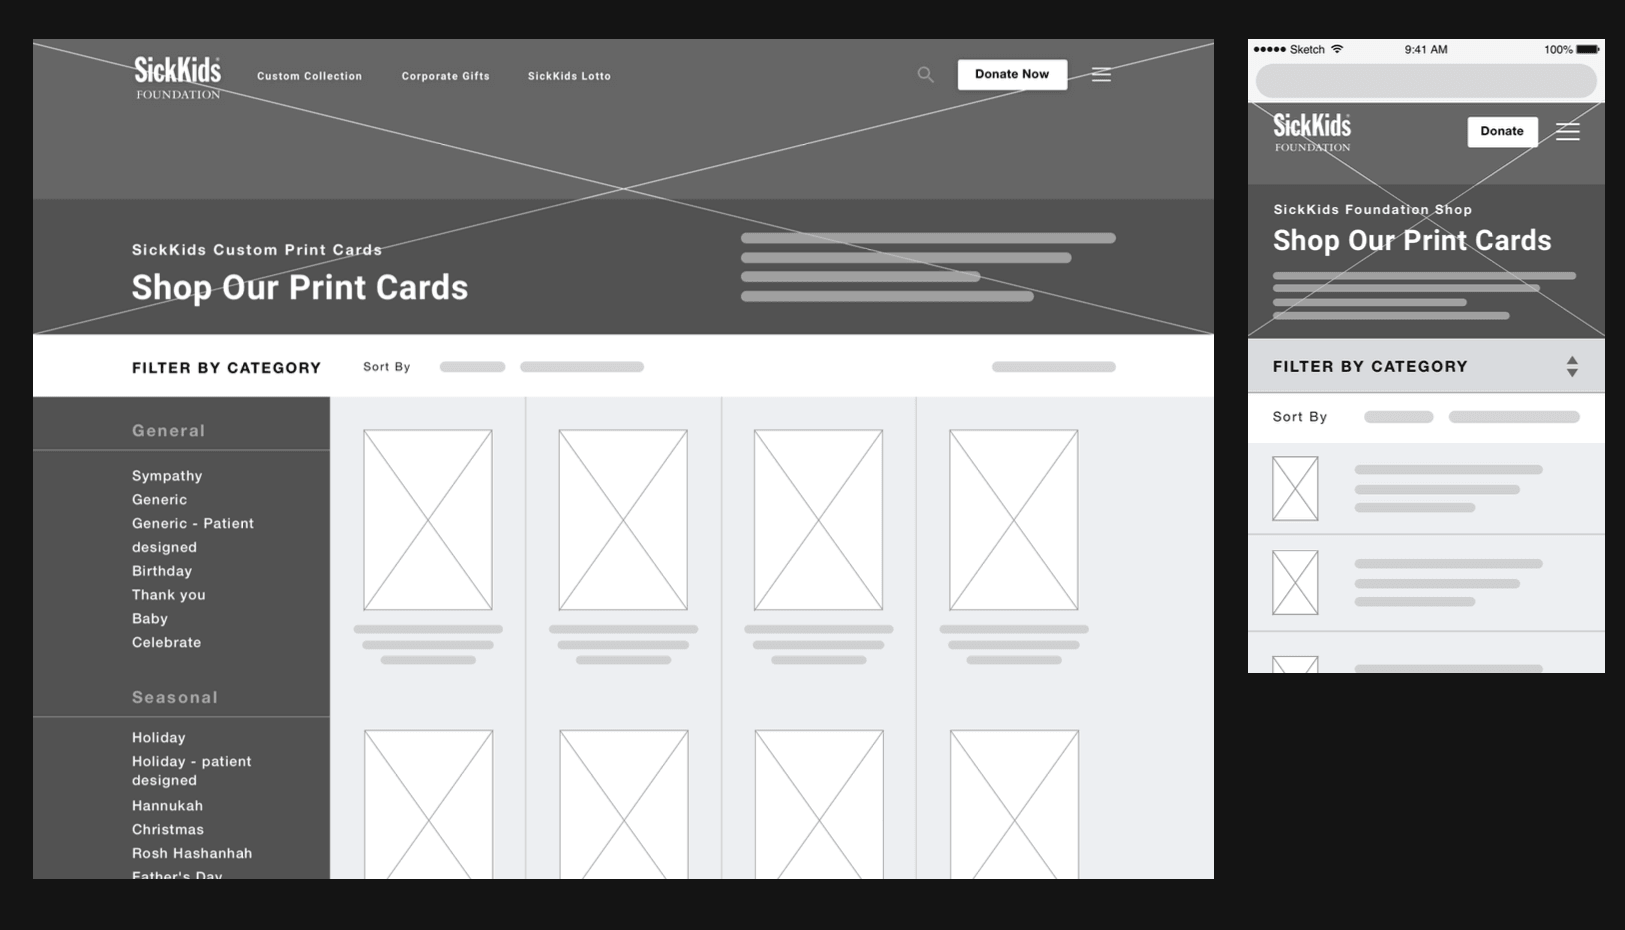Screen dimensions: 1625x930
Task: Open third product thumbnail in top row
Action: tap(818, 520)
